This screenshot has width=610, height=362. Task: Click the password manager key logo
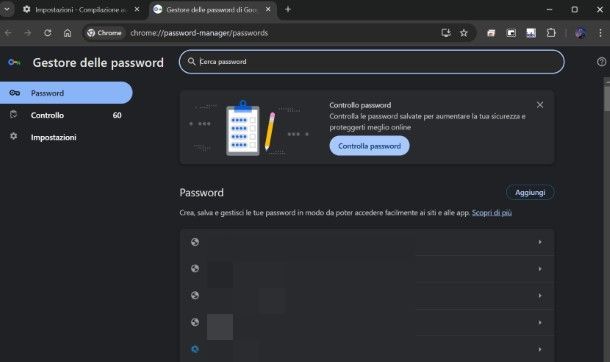14,62
